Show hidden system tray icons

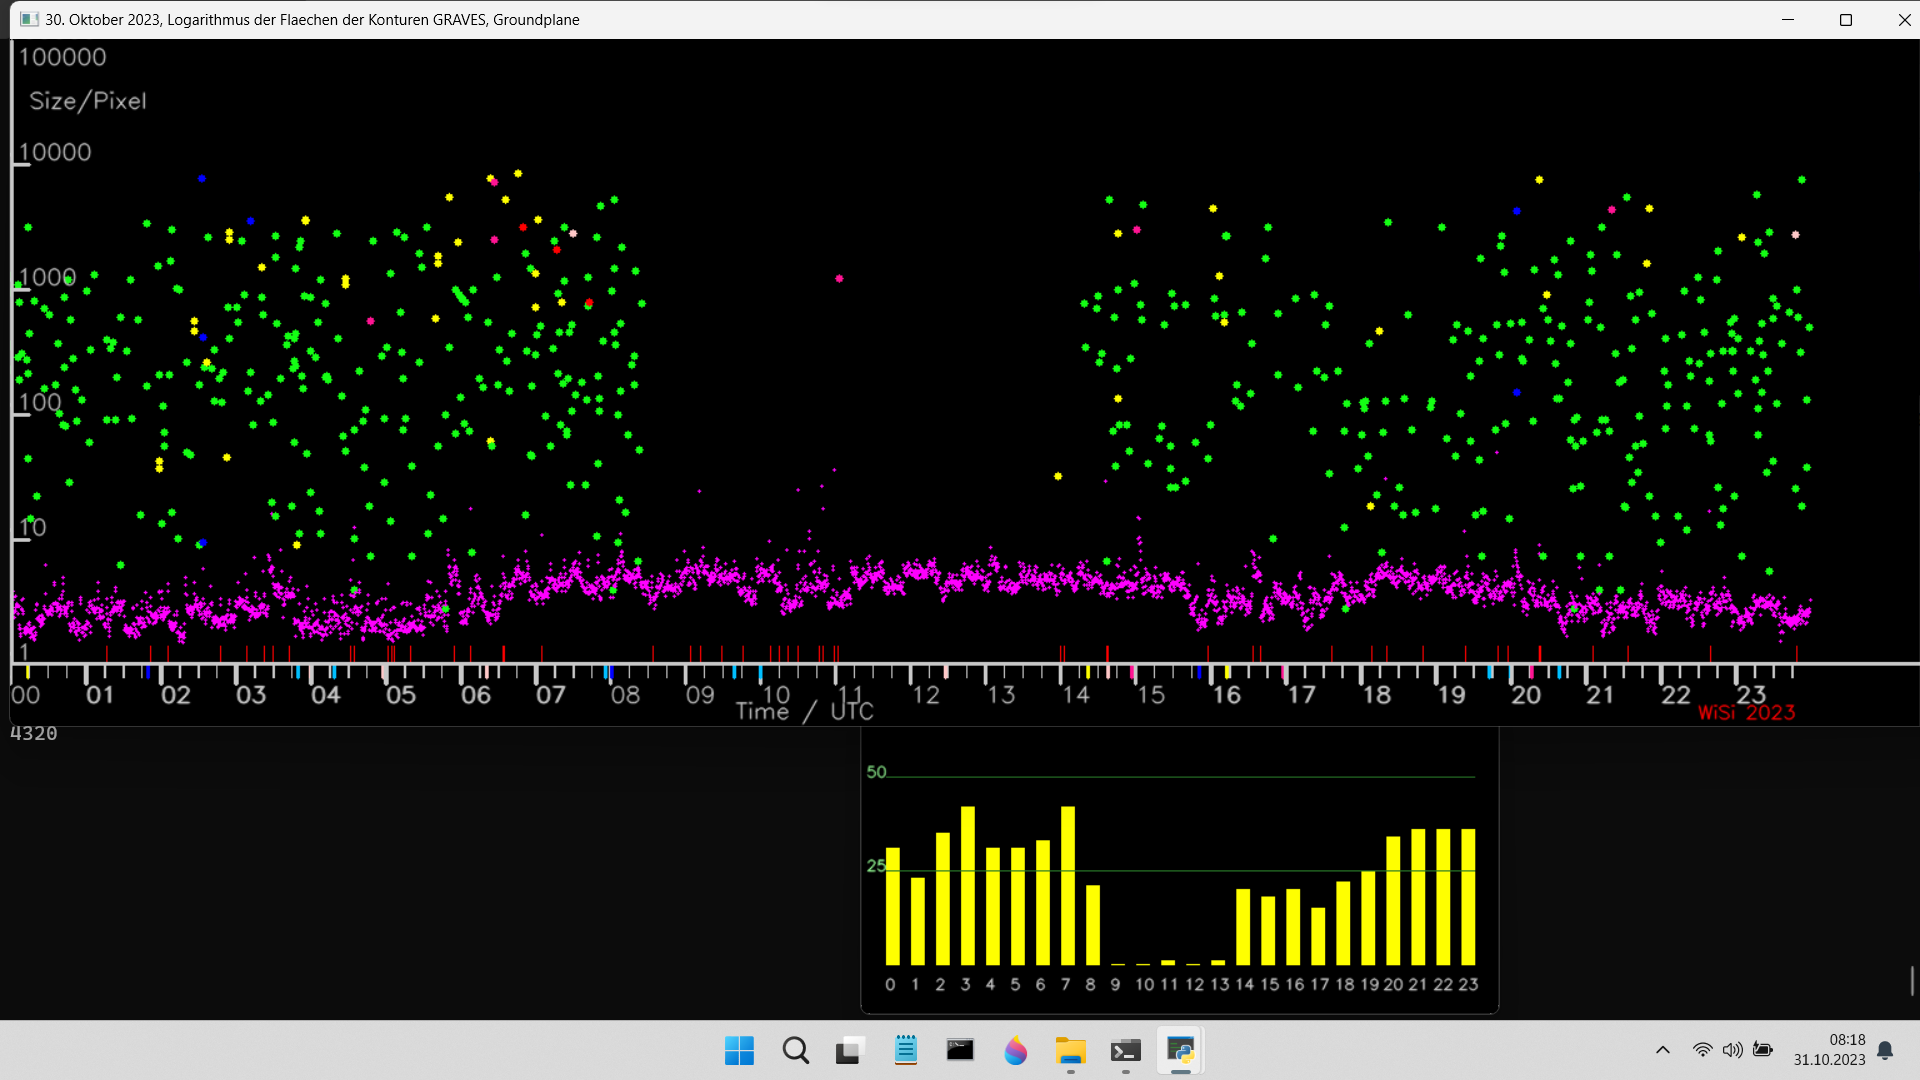click(x=1663, y=1050)
